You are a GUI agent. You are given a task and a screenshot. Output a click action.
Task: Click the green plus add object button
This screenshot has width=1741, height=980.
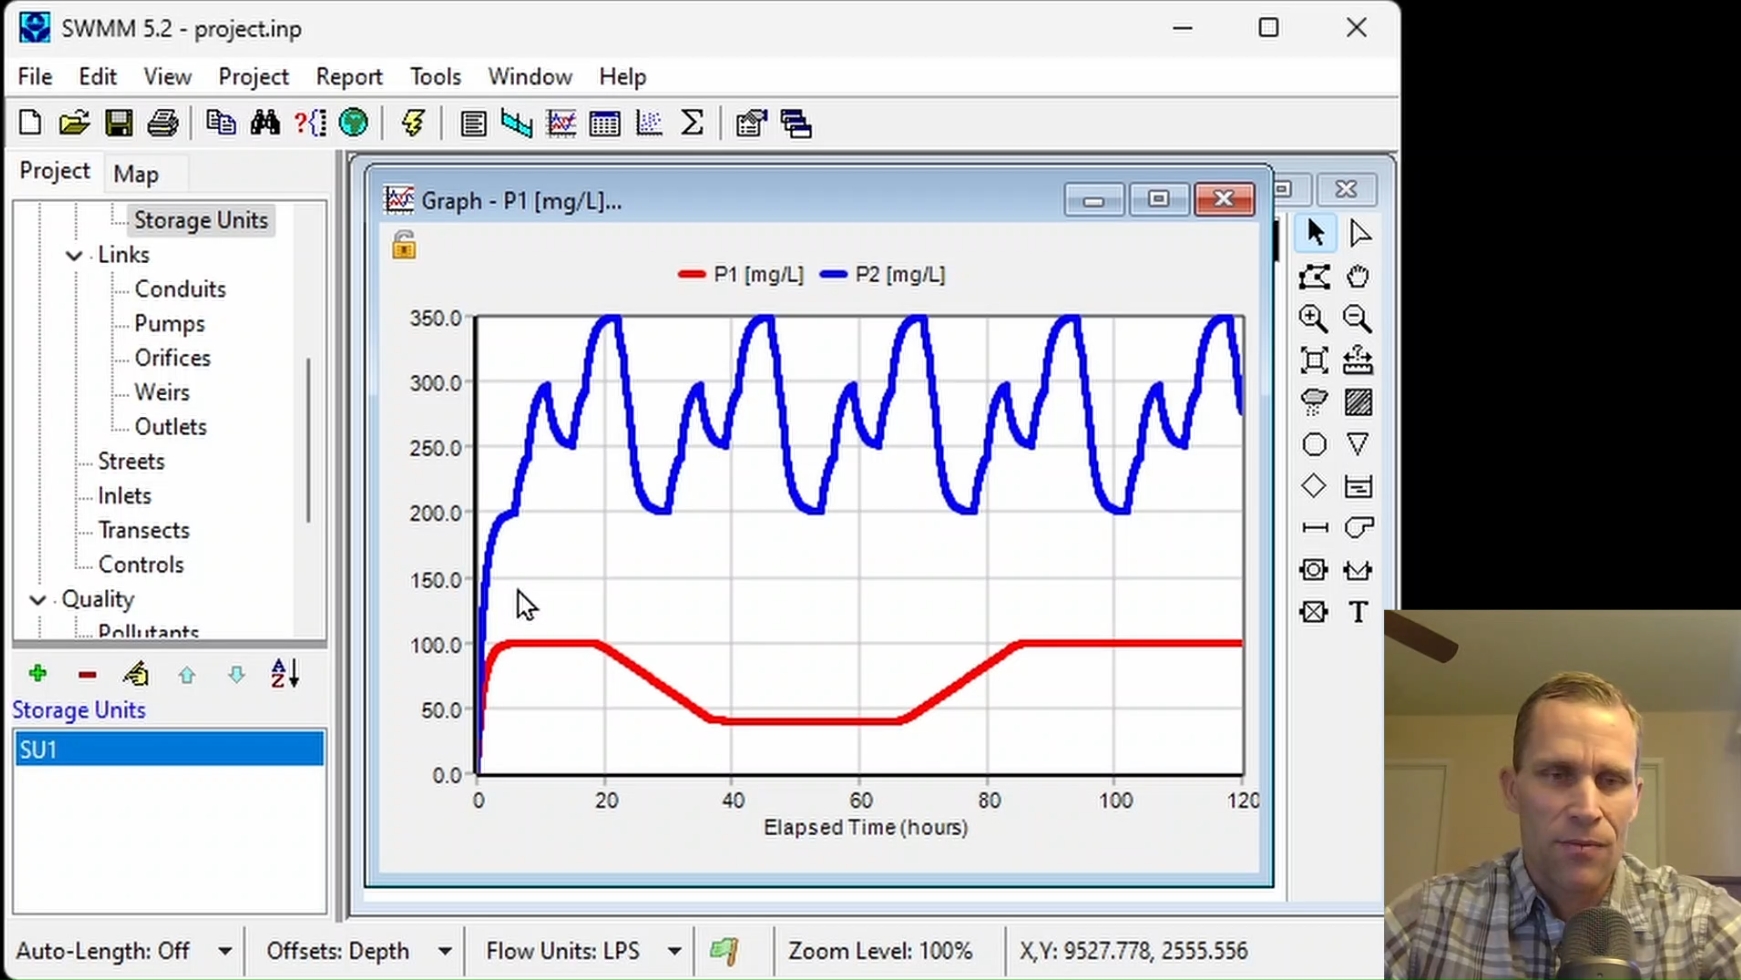[38, 674]
